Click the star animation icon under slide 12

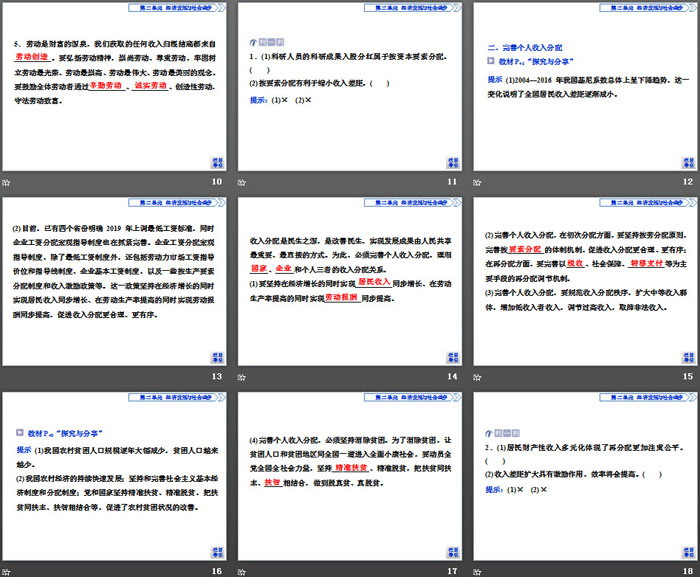(x=477, y=182)
